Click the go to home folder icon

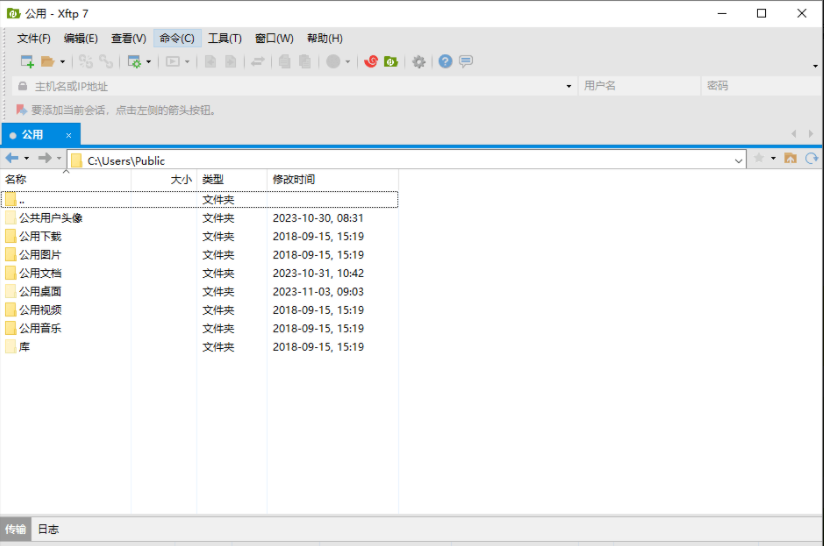click(791, 159)
